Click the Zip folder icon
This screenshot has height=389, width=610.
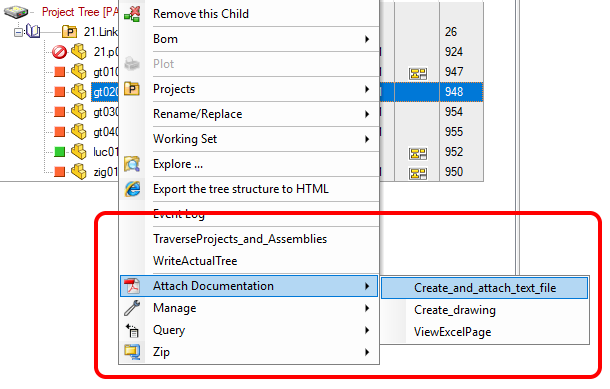132,352
